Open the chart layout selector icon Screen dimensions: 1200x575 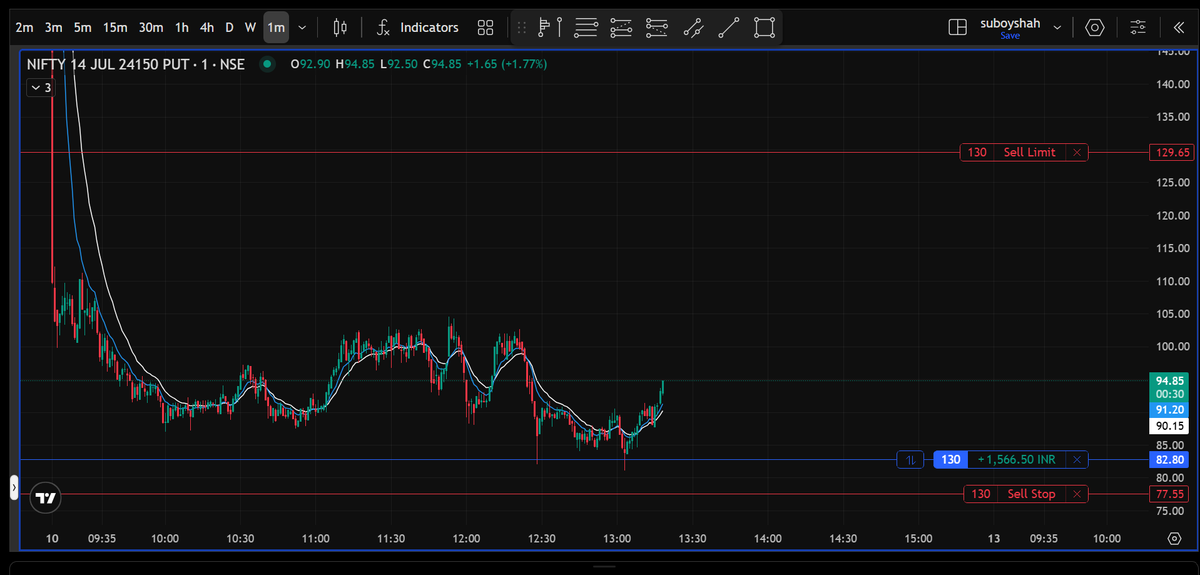pyautogui.click(x=957, y=27)
